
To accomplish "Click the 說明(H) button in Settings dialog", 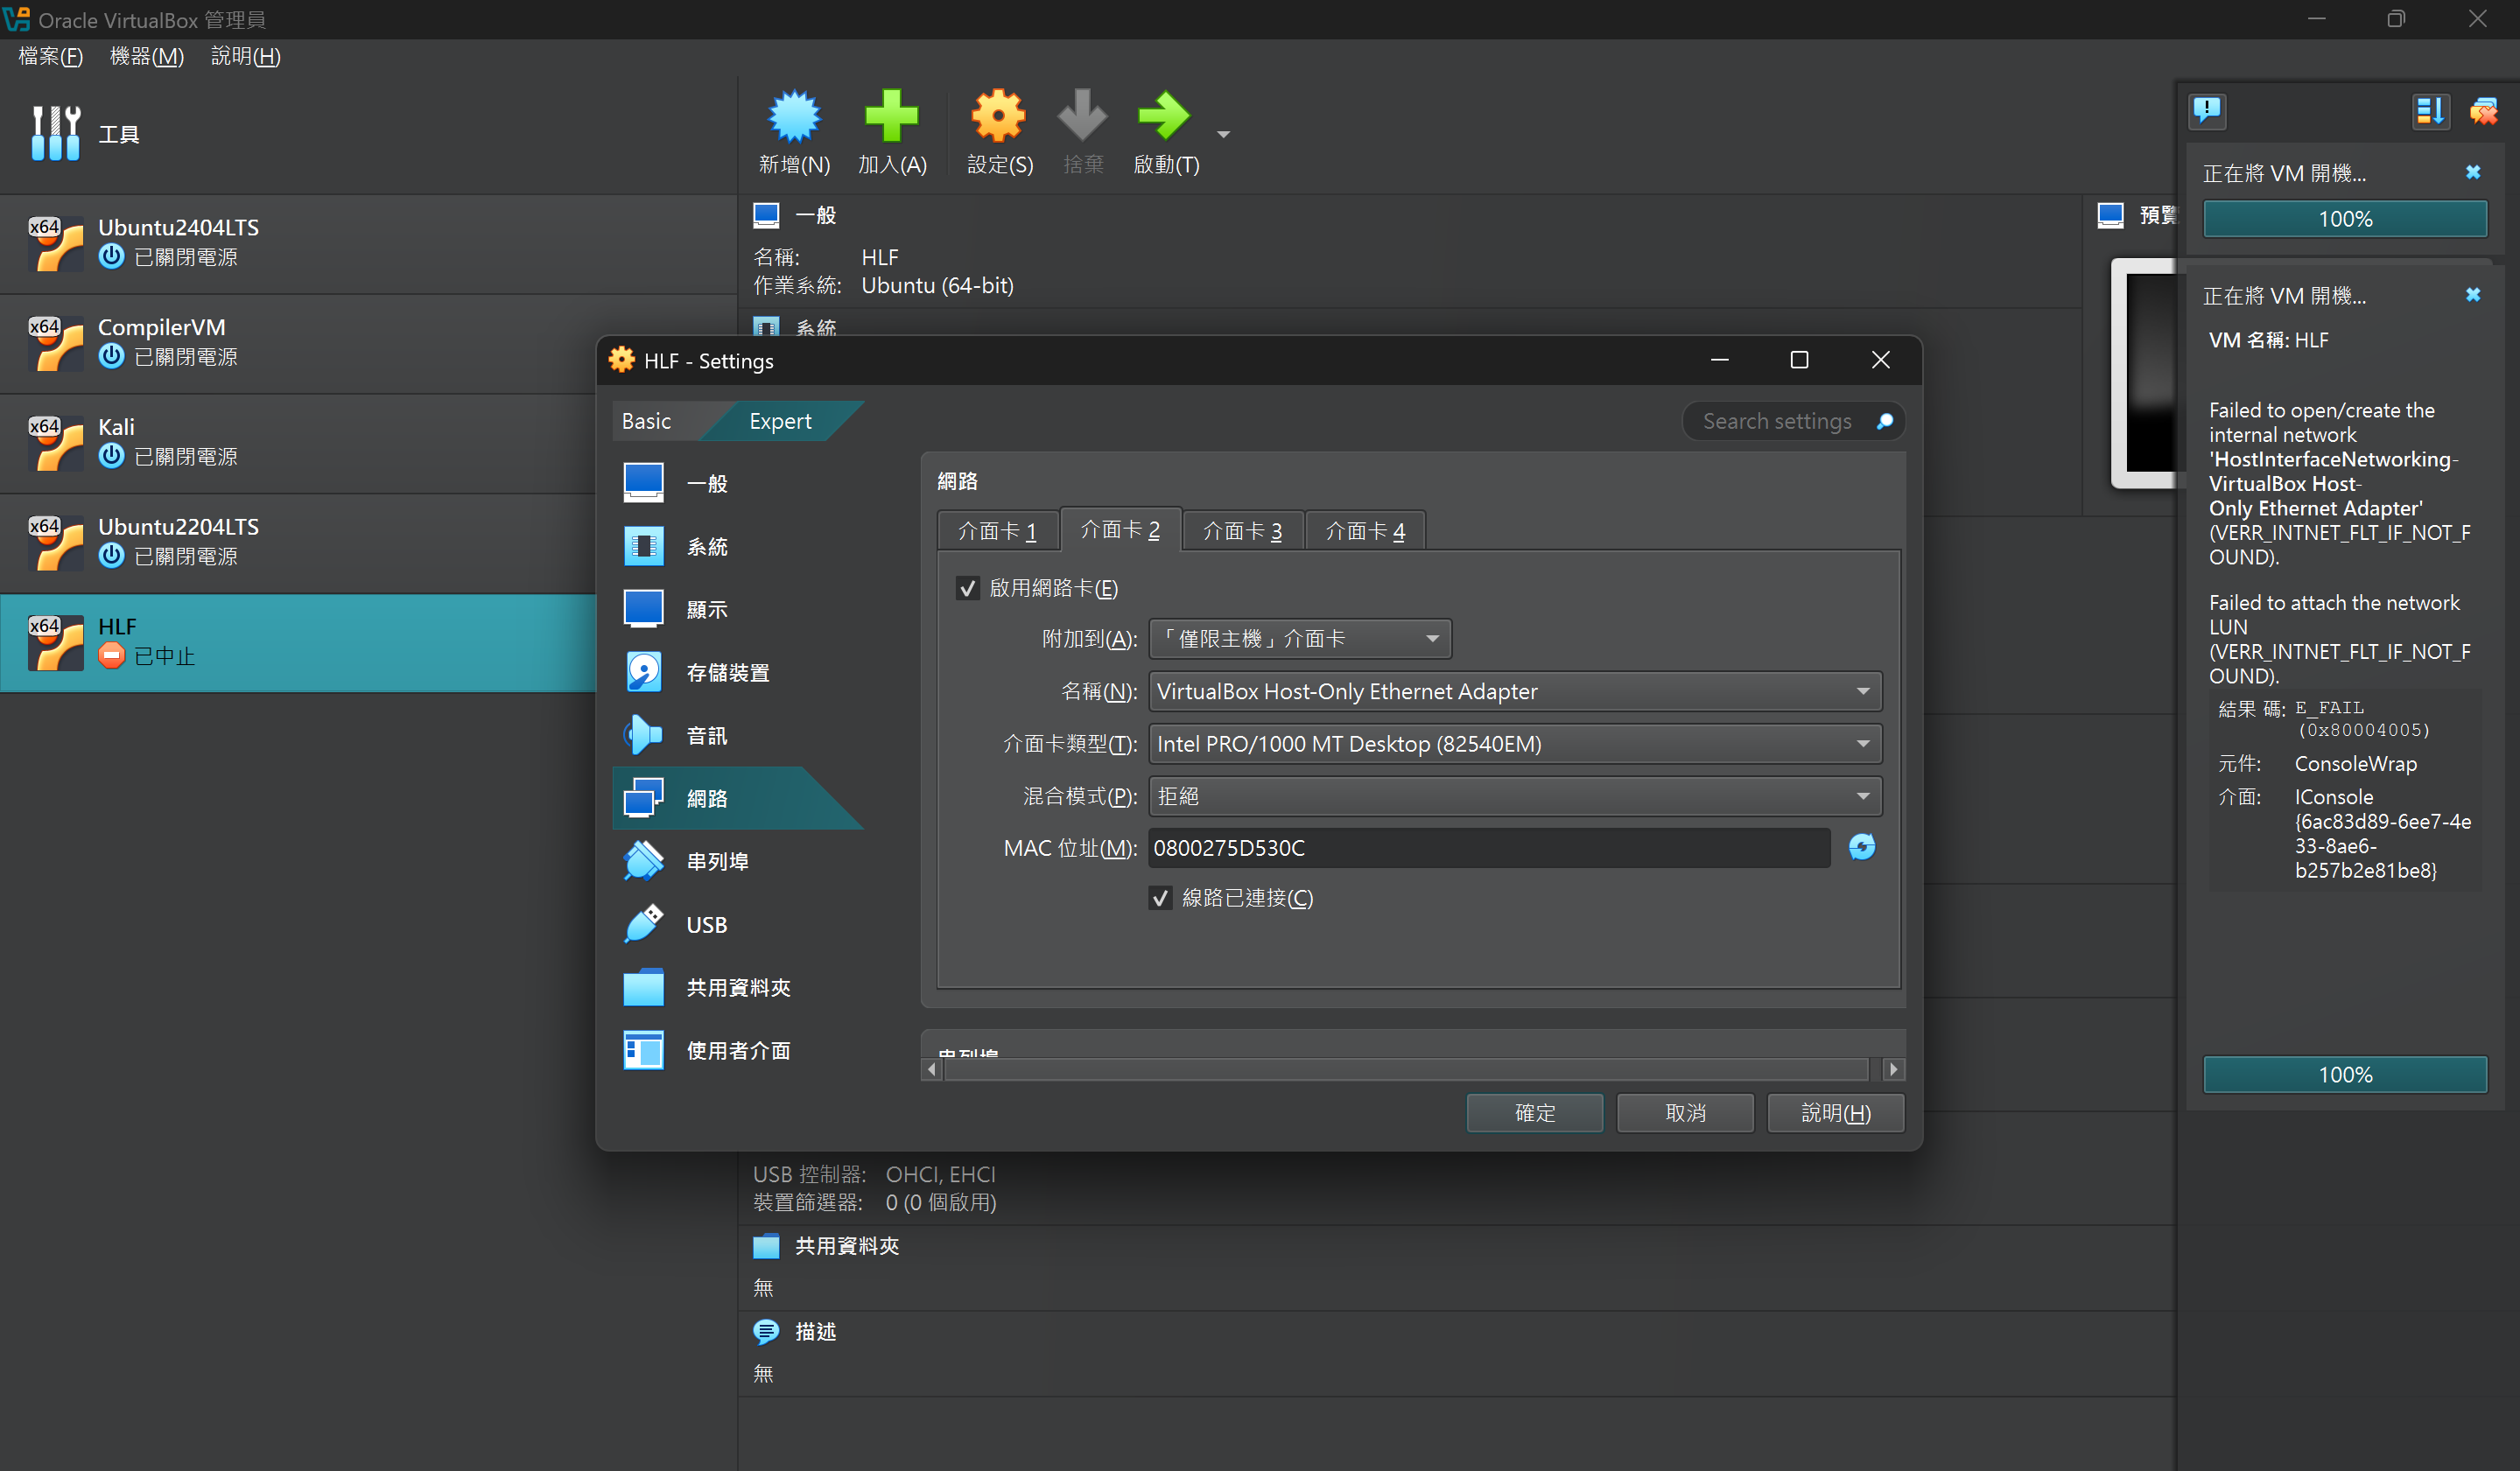I will click(x=1836, y=1113).
